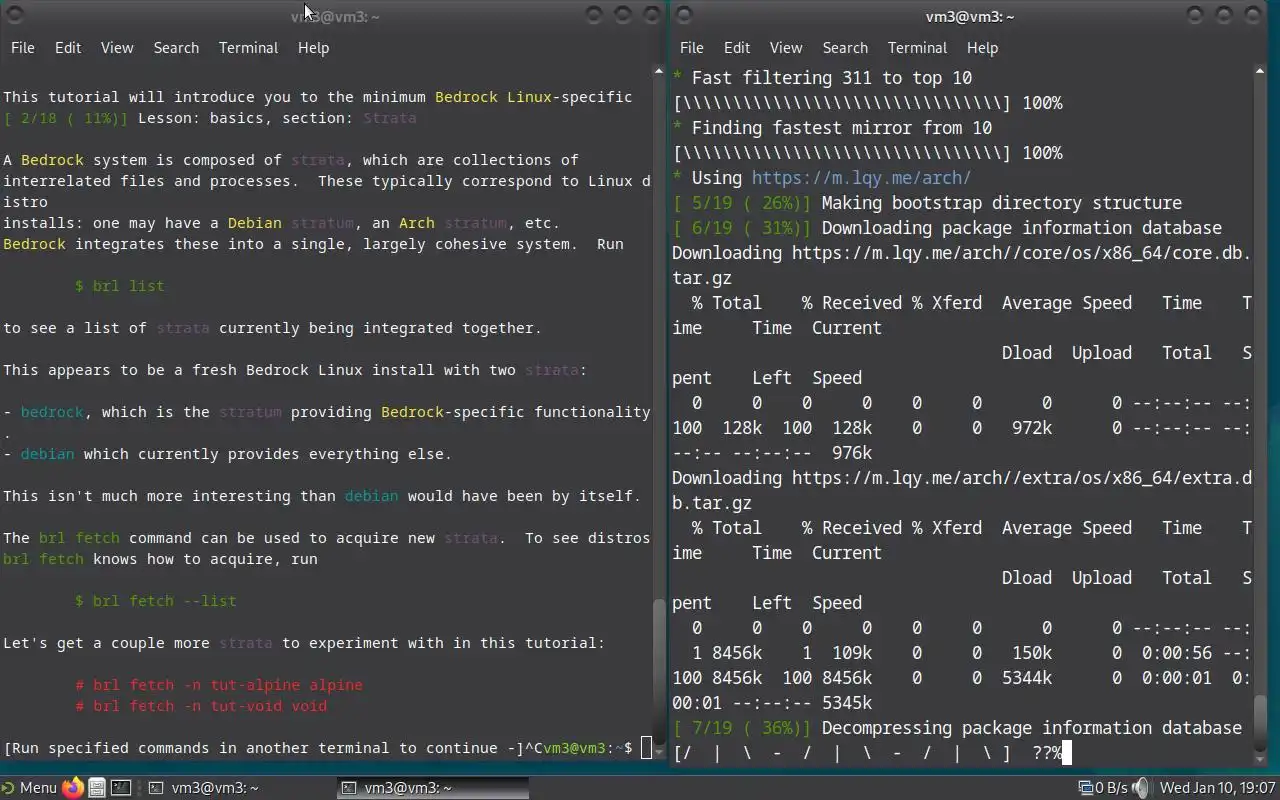The height and width of the screenshot is (800, 1280).
Task: Launch terminal from the taskbar launcher icon
Action: [x=120, y=787]
